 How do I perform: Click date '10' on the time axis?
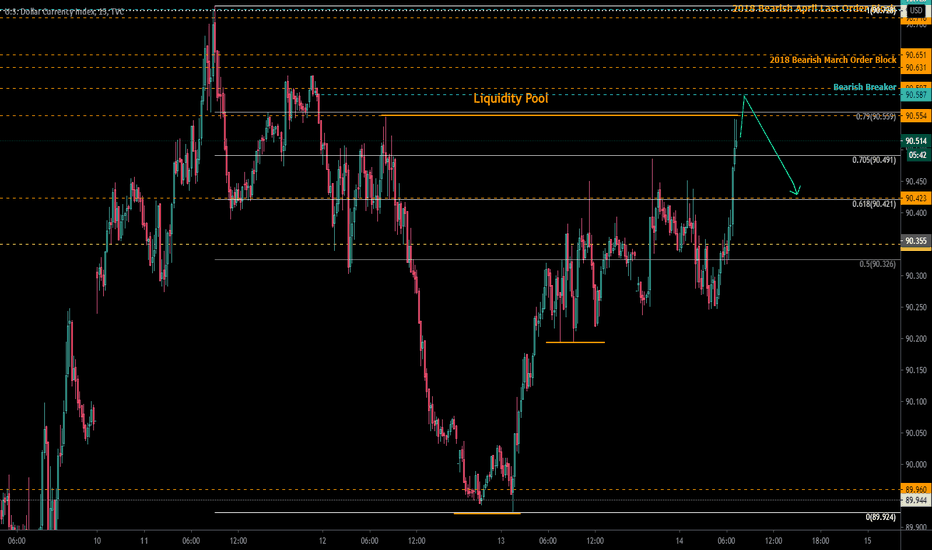(x=97, y=541)
